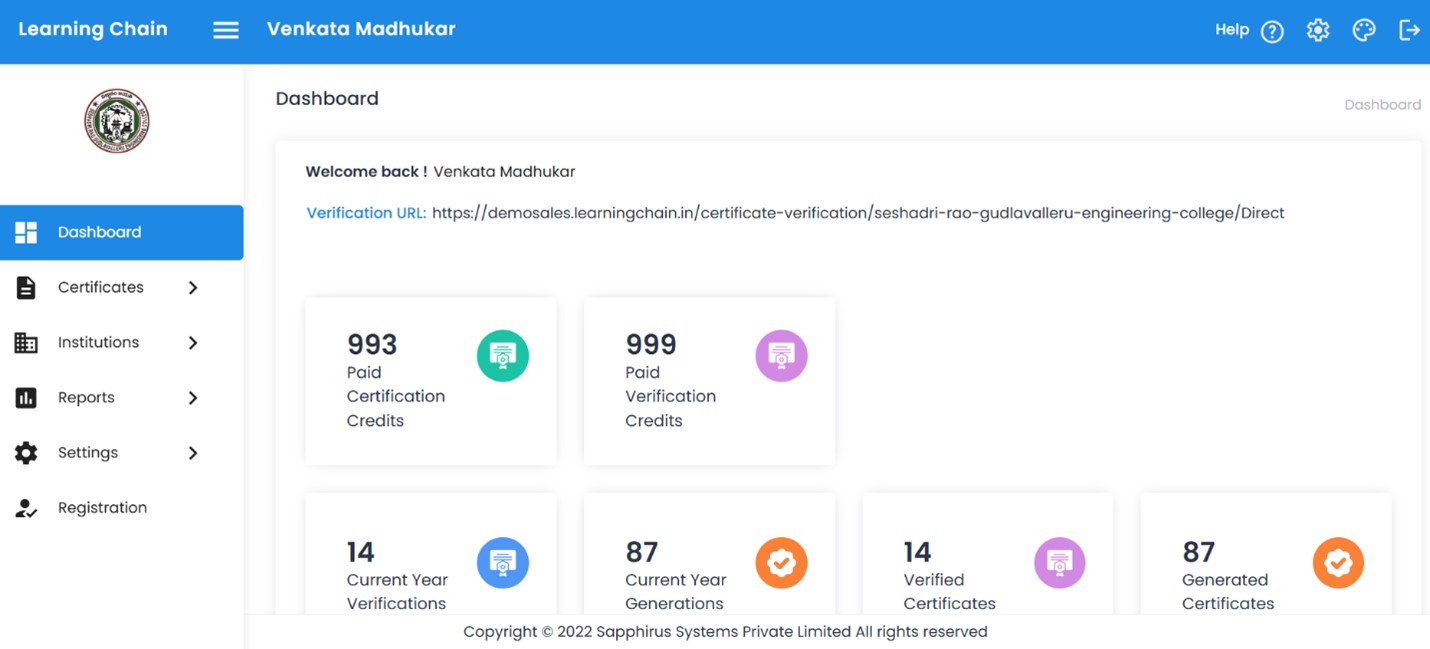Viewport: 1430px width, 649px height.
Task: Expand the Certificates submenu chevron
Action: pyautogui.click(x=193, y=288)
